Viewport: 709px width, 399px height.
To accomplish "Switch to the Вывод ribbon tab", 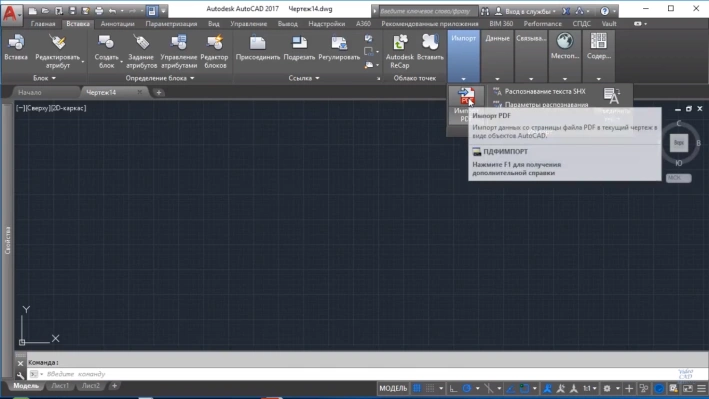I will pos(288,24).
